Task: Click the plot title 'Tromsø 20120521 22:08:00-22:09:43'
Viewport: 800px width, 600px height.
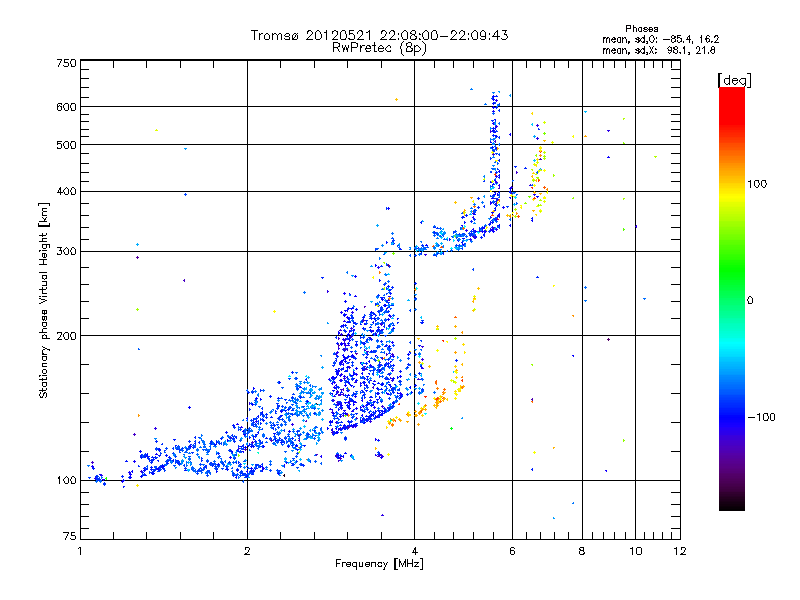Action: pos(379,35)
